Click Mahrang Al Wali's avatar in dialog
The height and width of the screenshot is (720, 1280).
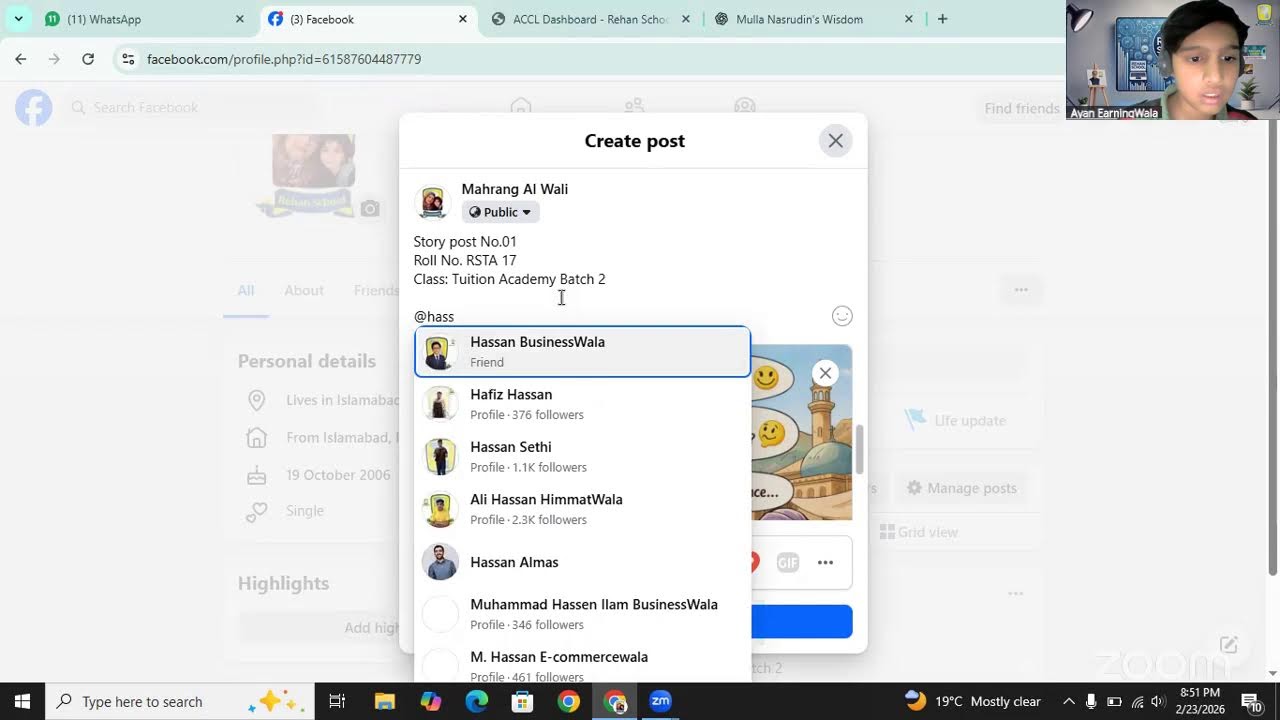[x=433, y=202]
